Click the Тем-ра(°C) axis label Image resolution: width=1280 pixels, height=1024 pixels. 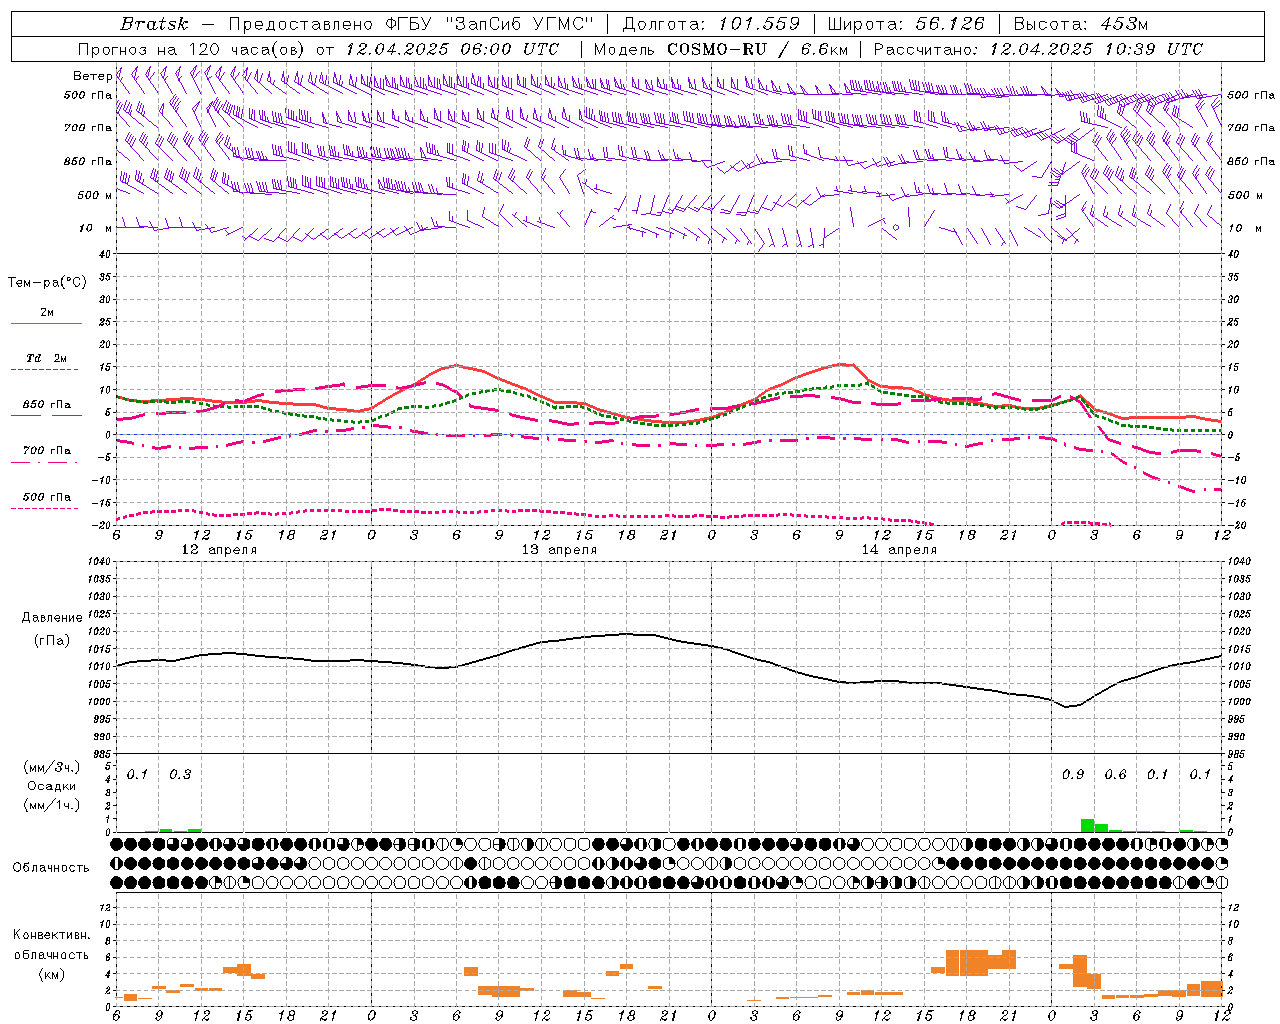click(47, 283)
